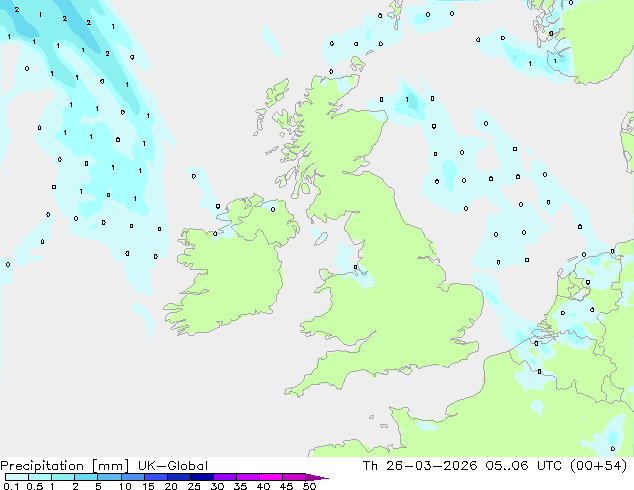
Task: Click the legend scale value "5"
Action: tap(98, 486)
